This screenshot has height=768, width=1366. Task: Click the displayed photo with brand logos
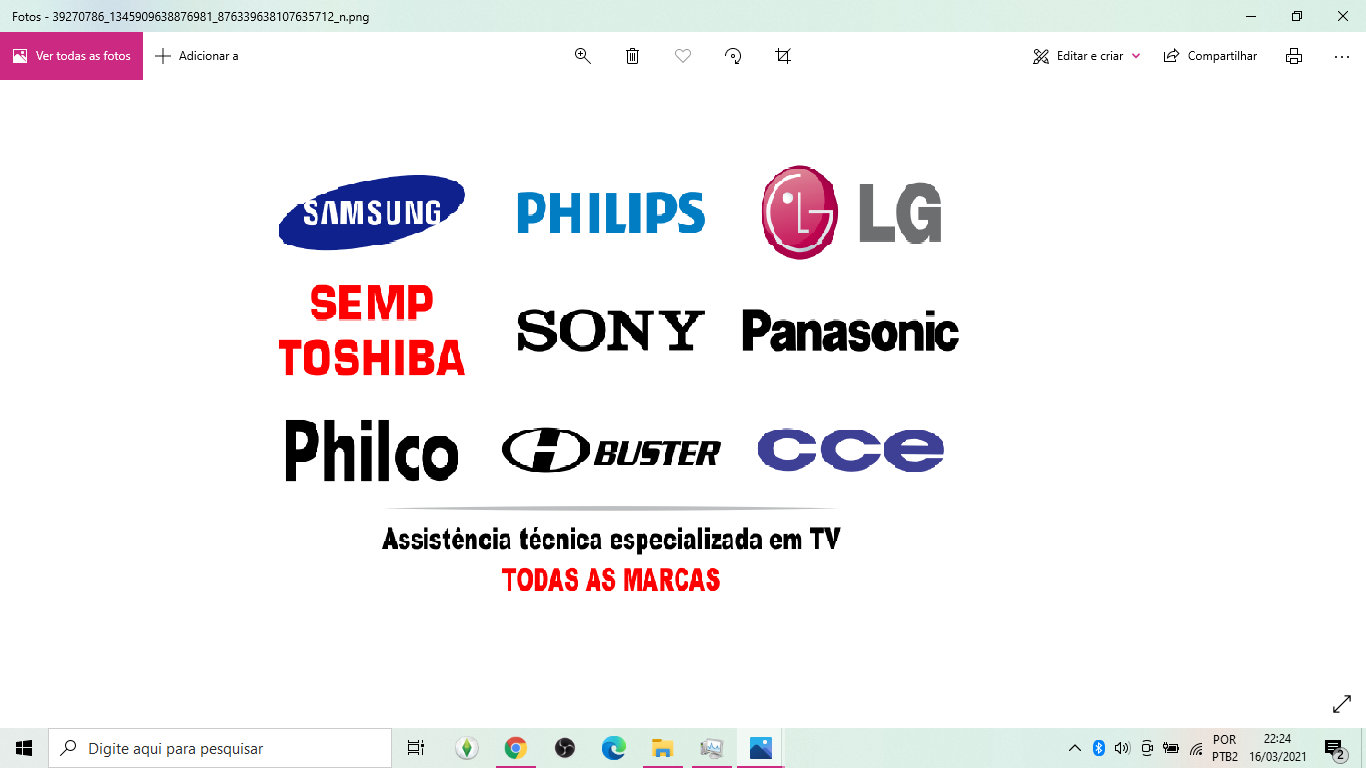(x=620, y=380)
